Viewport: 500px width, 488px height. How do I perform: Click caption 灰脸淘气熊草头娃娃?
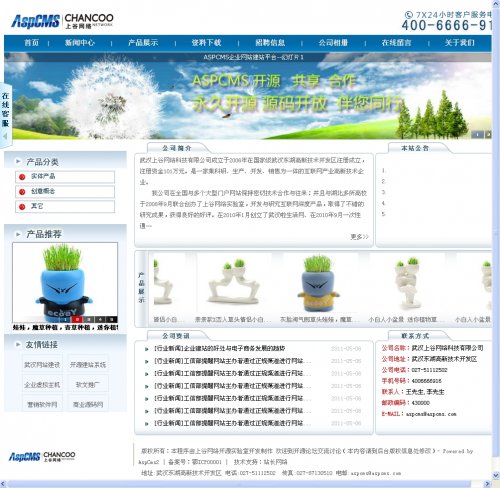pyautogui.click(x=319, y=319)
